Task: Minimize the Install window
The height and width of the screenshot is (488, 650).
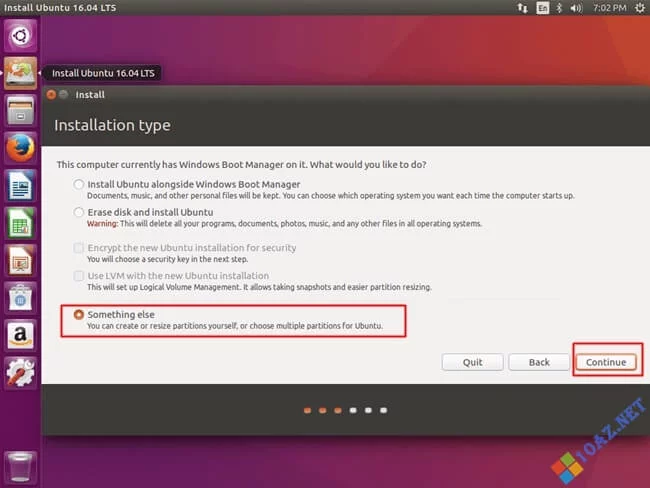Action: coord(63,95)
